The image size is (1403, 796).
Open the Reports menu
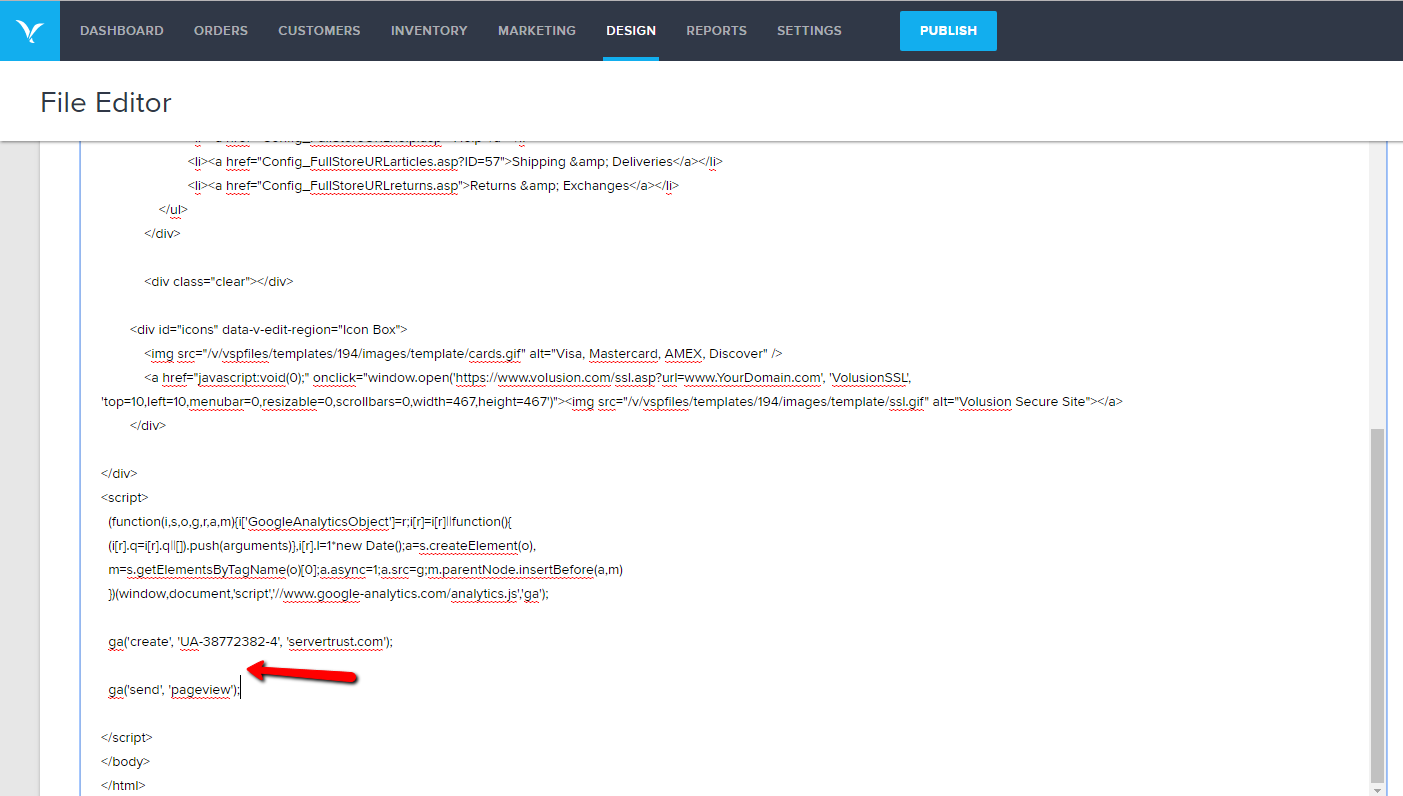[x=716, y=31]
